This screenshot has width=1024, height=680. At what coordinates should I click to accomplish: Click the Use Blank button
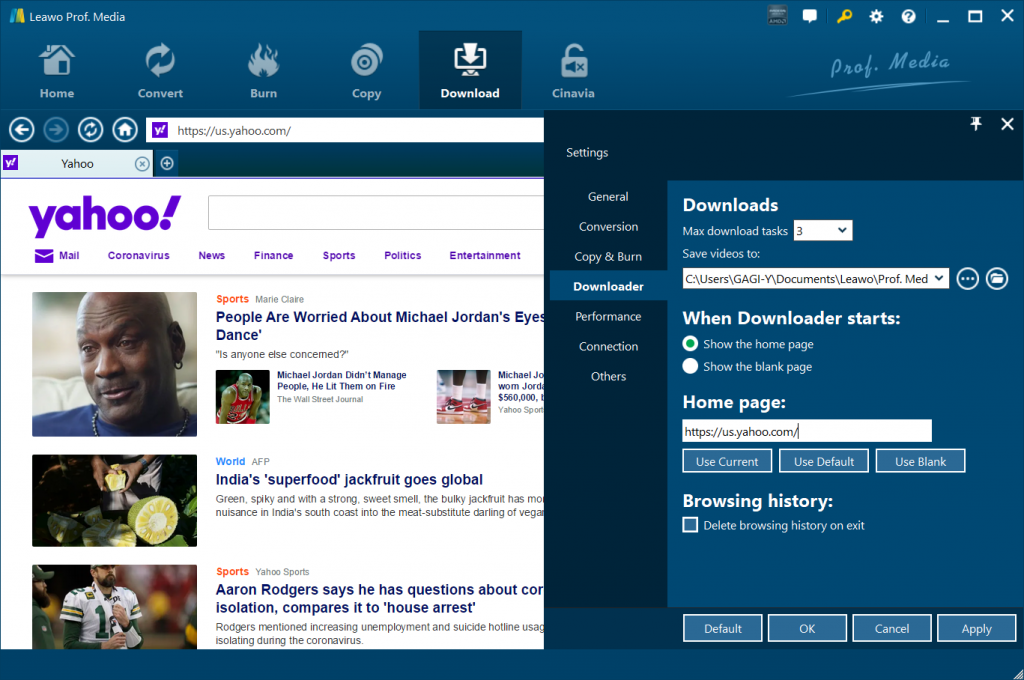point(920,461)
